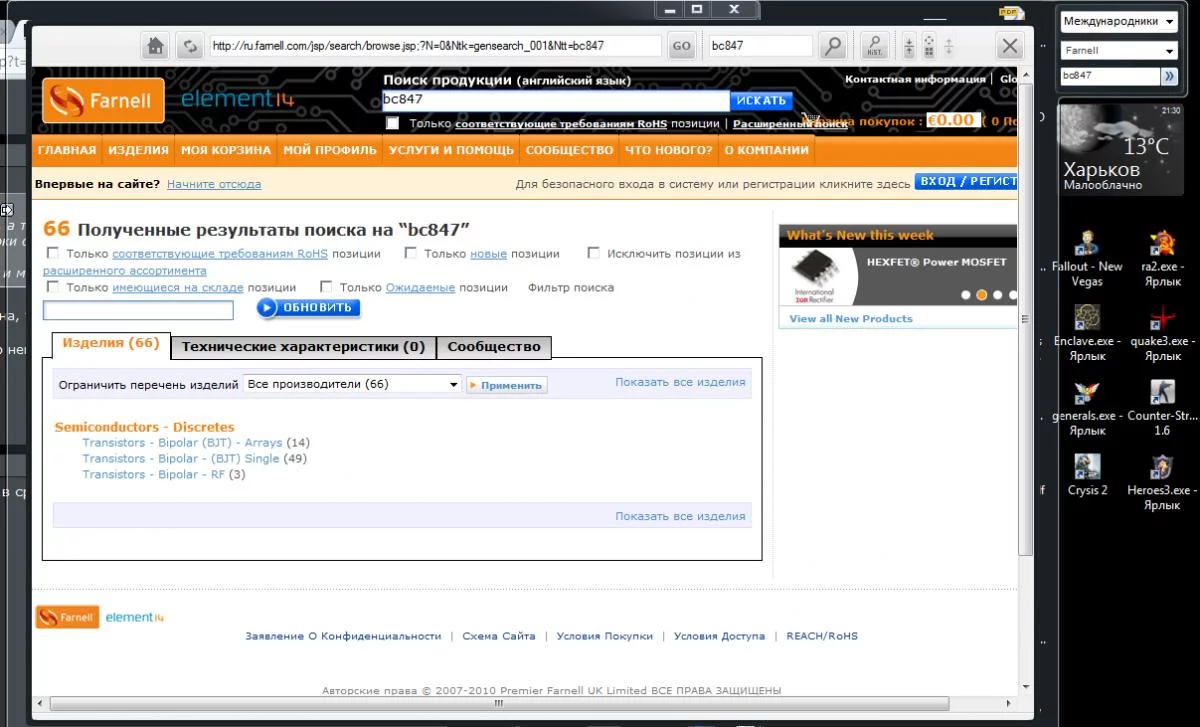
Task: Click the expand arrows icon right of grid icon
Action: (x=948, y=46)
